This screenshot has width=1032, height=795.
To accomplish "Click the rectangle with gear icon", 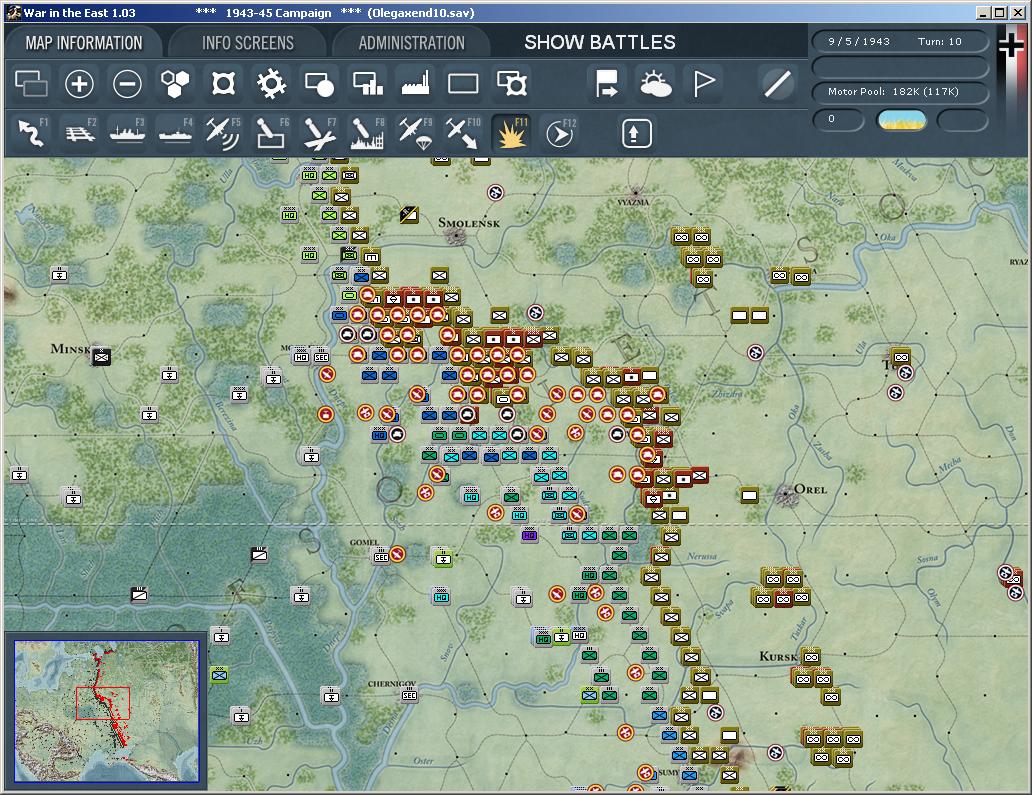I will click(x=511, y=84).
